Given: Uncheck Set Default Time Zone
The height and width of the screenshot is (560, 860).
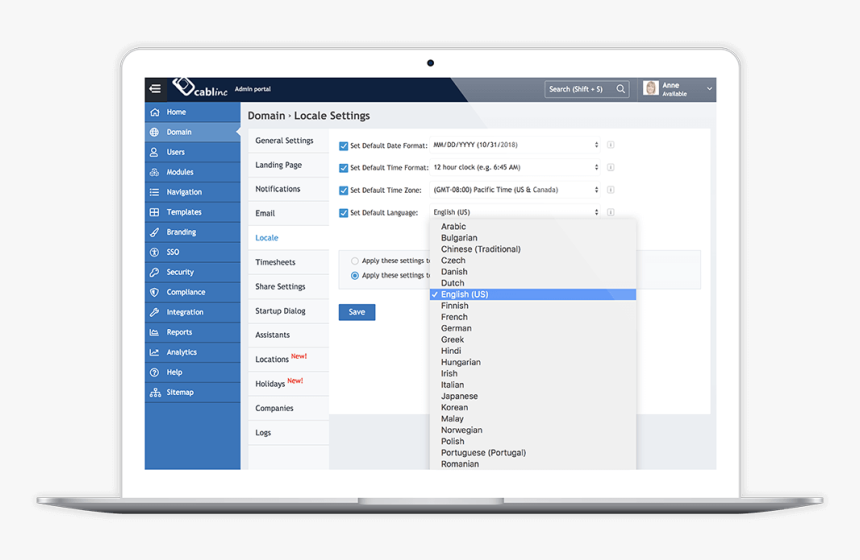Looking at the screenshot, I should [343, 190].
